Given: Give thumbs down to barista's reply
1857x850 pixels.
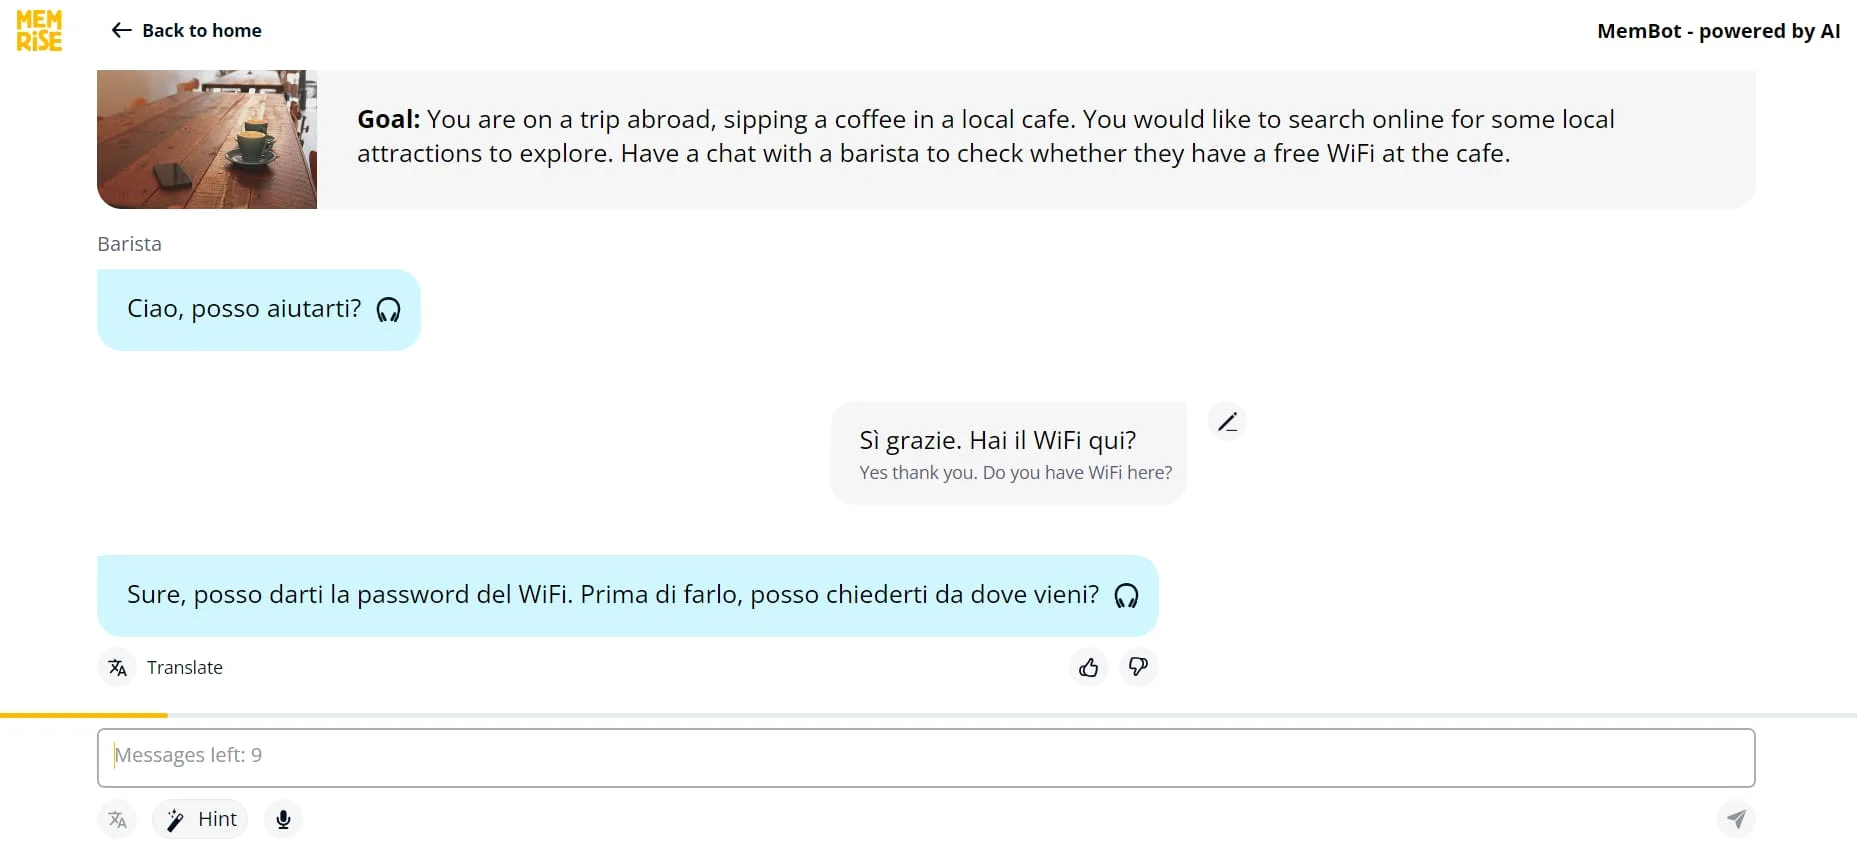Looking at the screenshot, I should pos(1138,667).
